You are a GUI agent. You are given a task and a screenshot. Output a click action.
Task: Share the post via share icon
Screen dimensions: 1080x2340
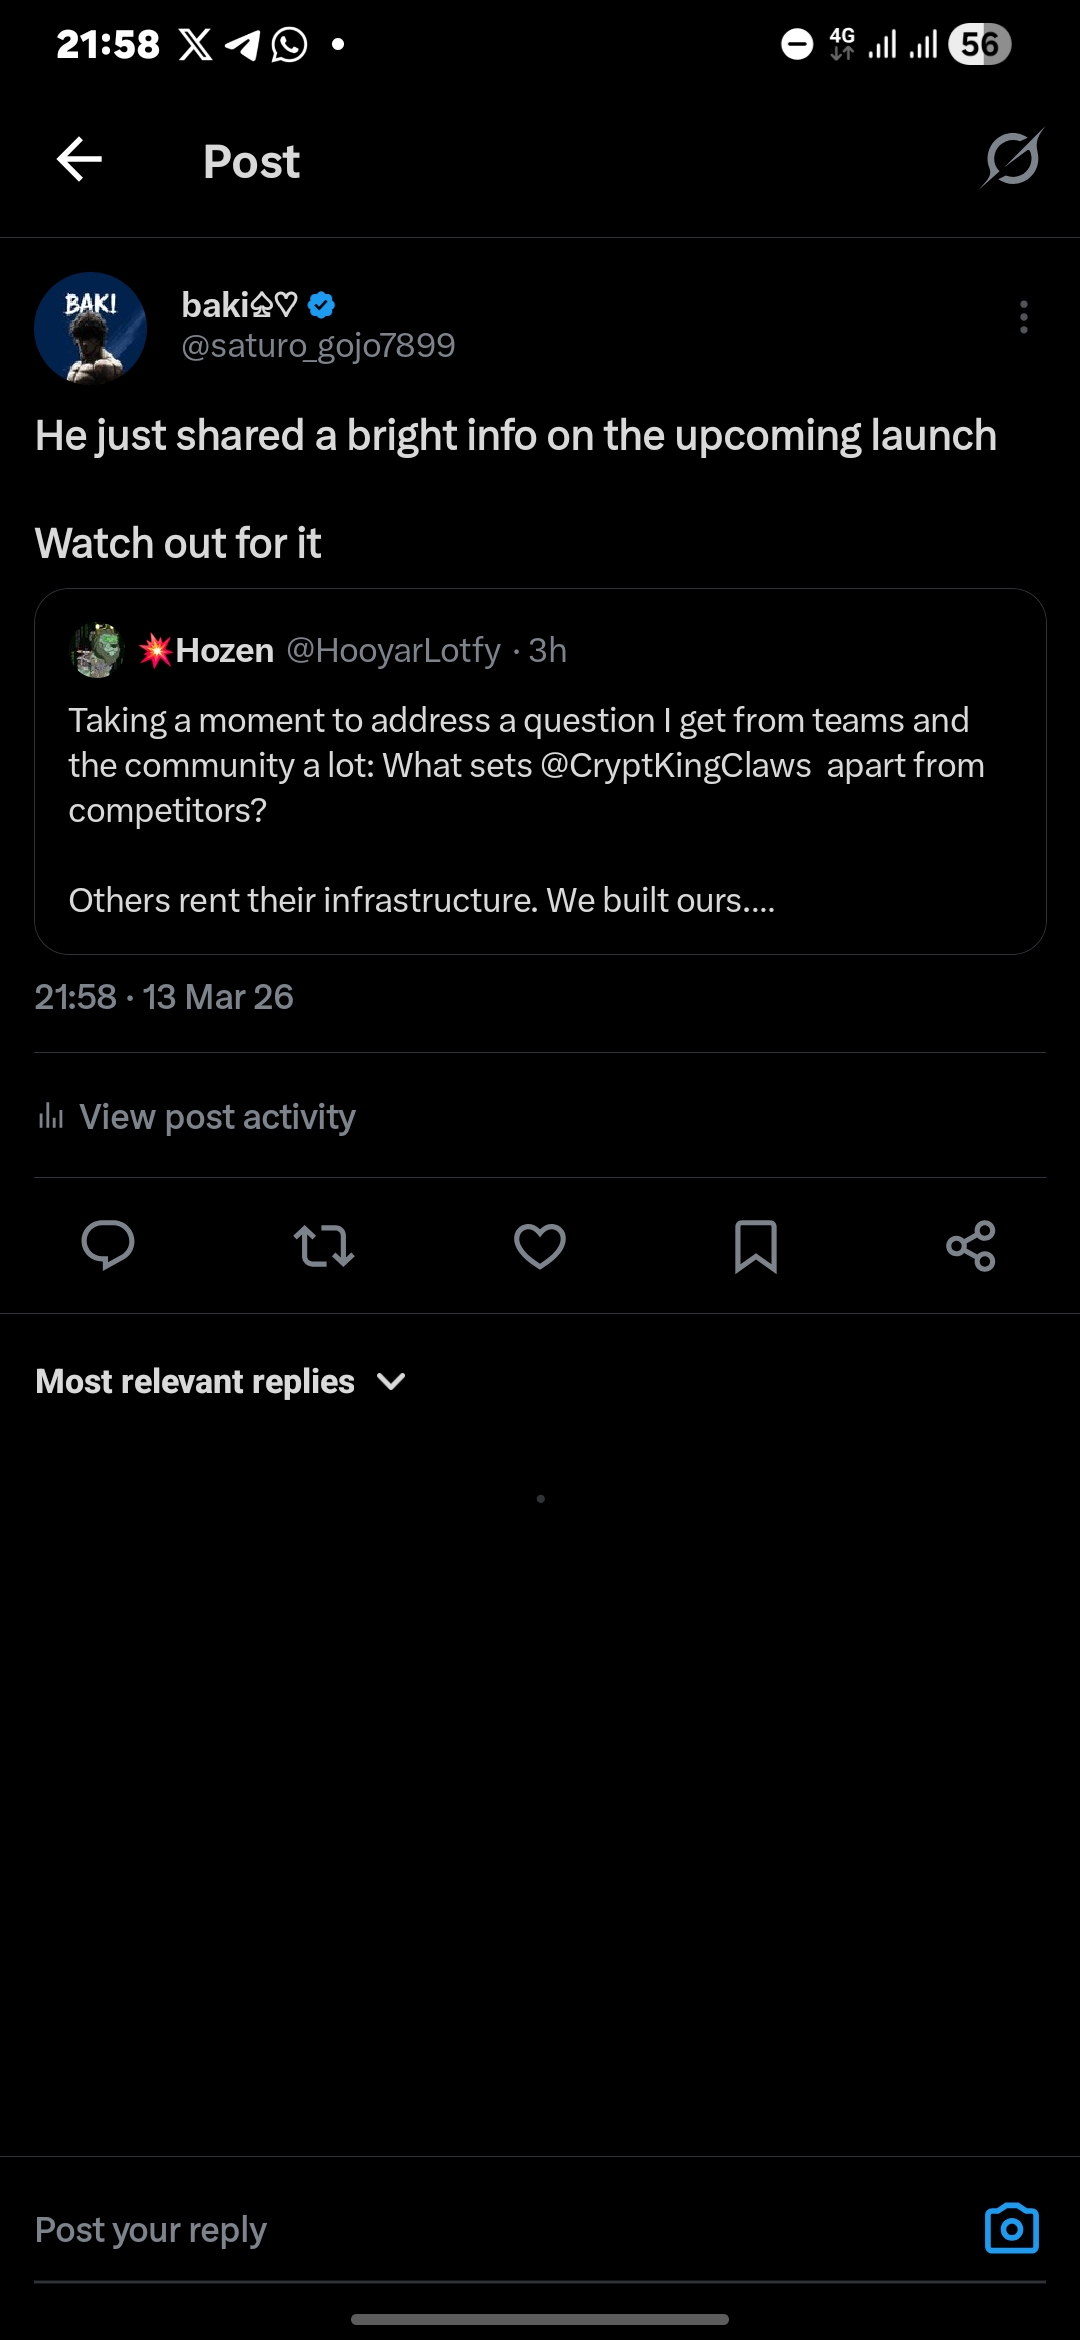tap(971, 1246)
